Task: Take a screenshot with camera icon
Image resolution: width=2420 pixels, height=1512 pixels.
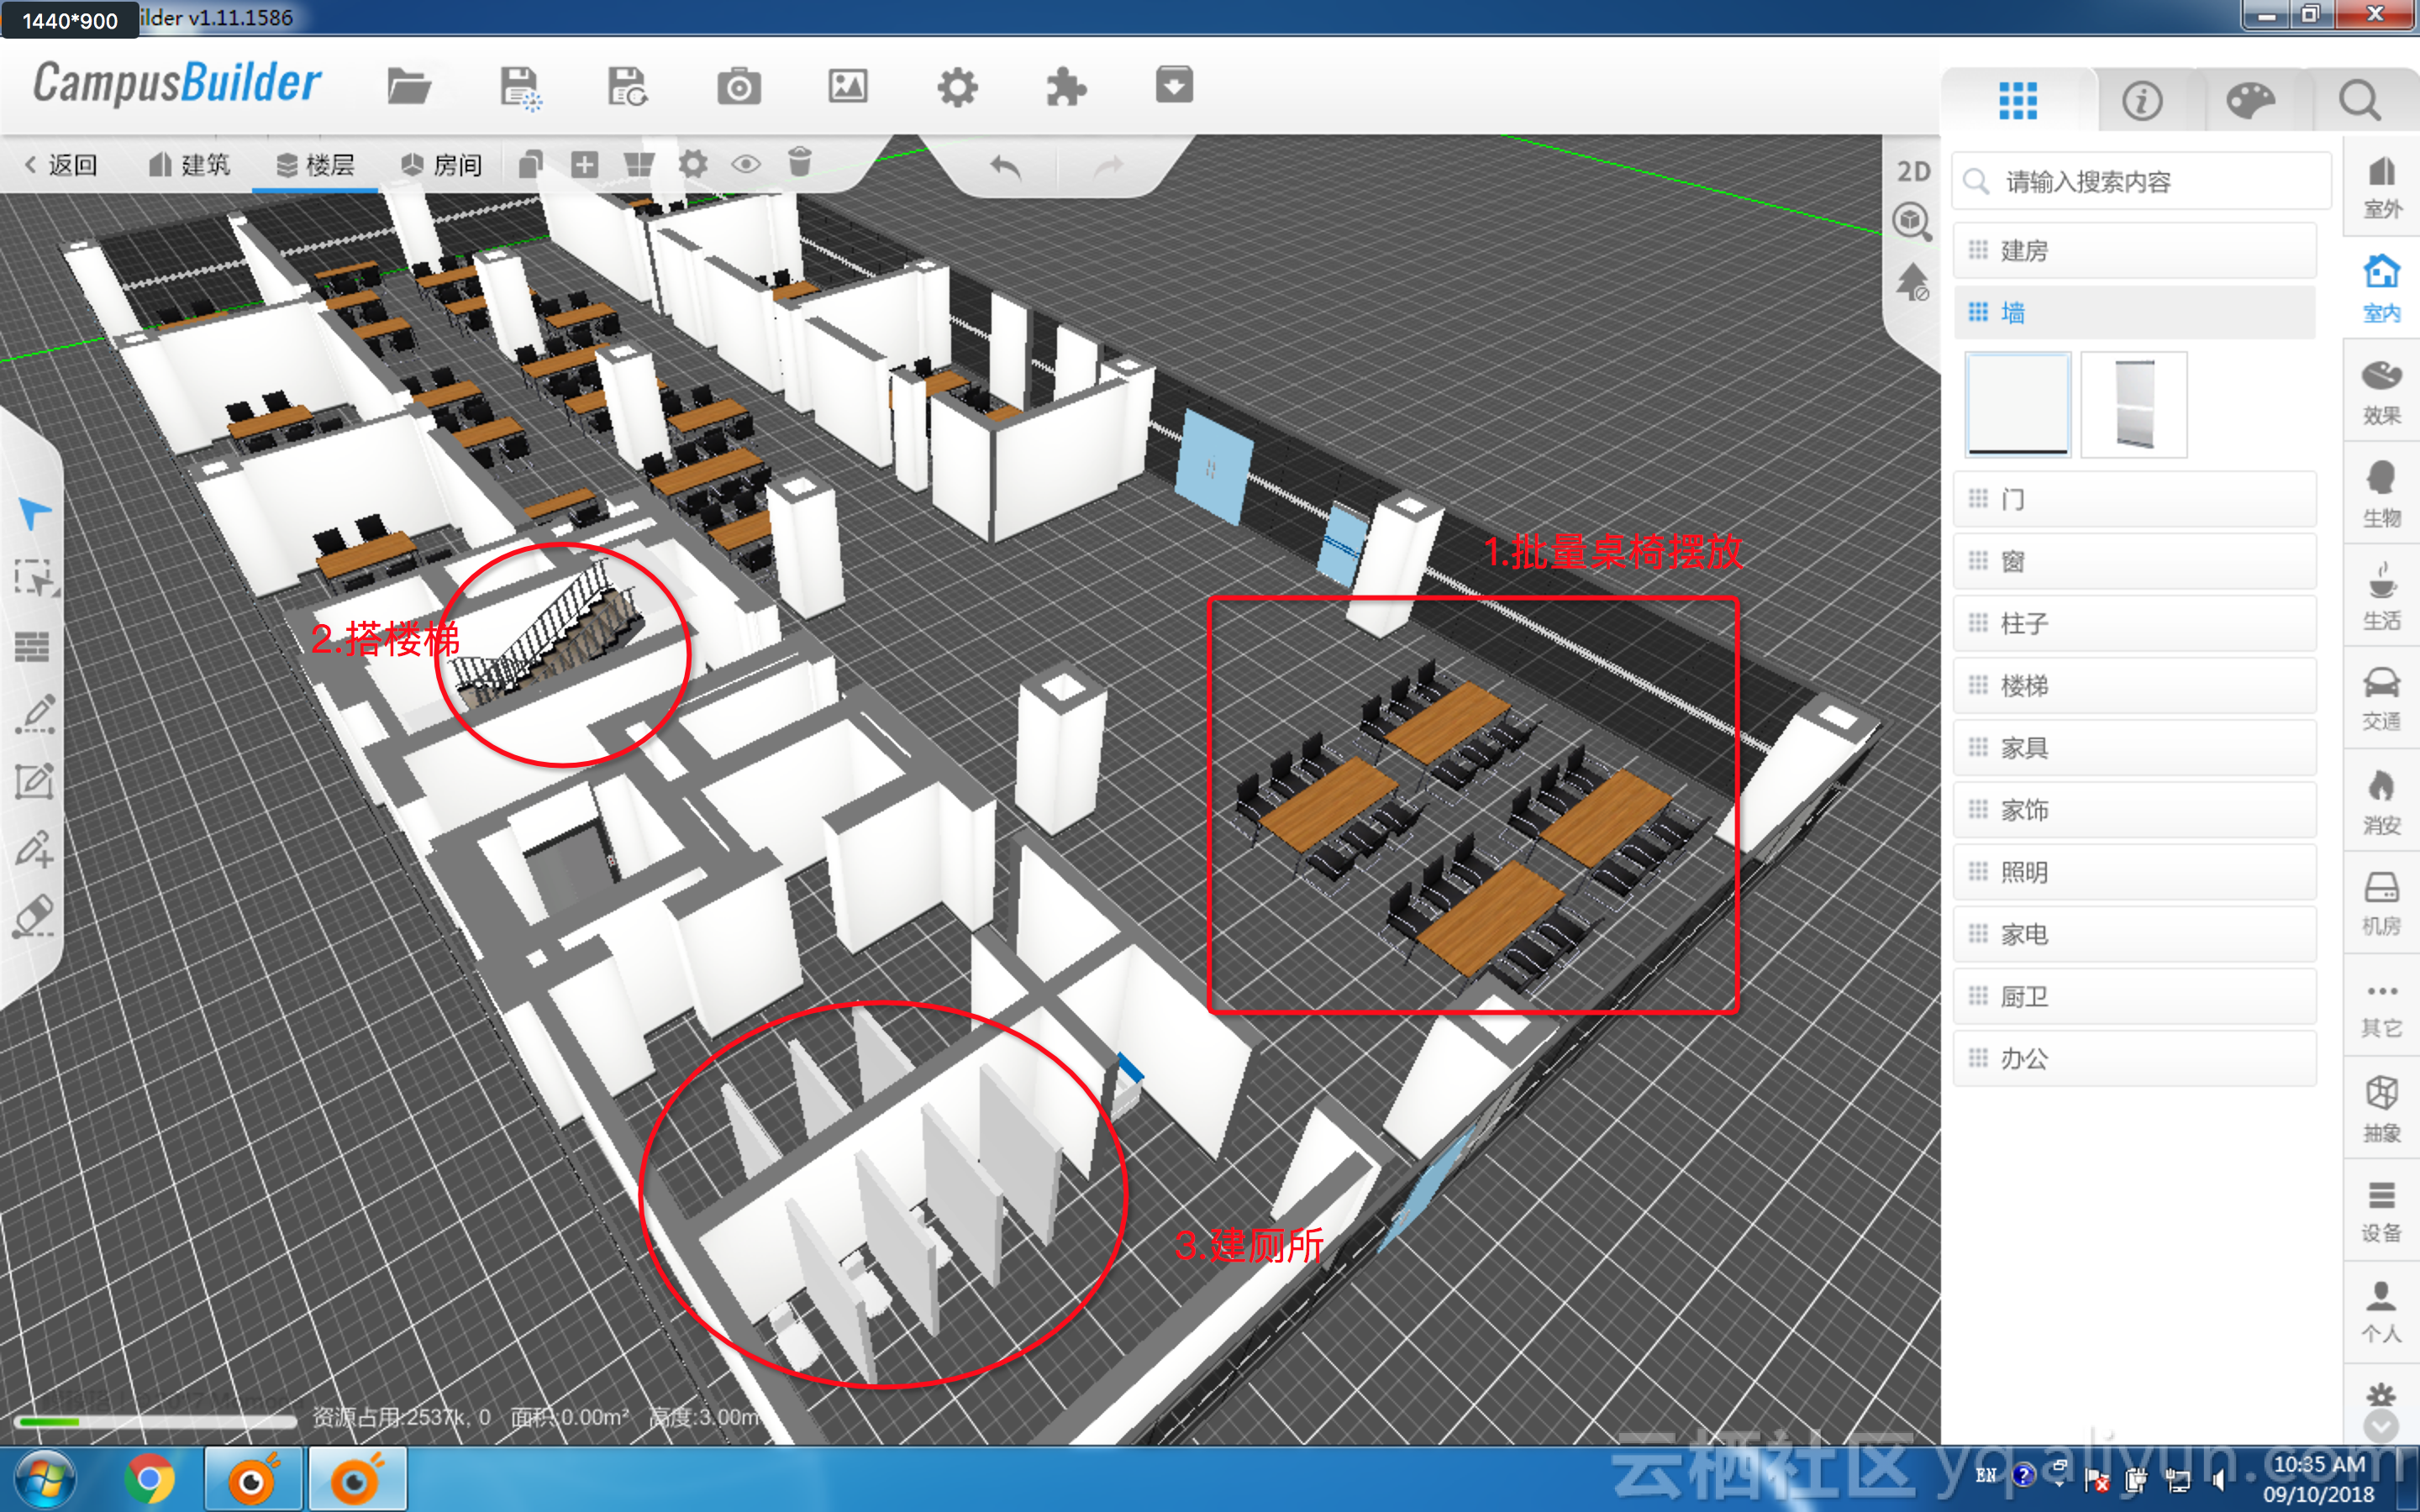Action: (739, 87)
